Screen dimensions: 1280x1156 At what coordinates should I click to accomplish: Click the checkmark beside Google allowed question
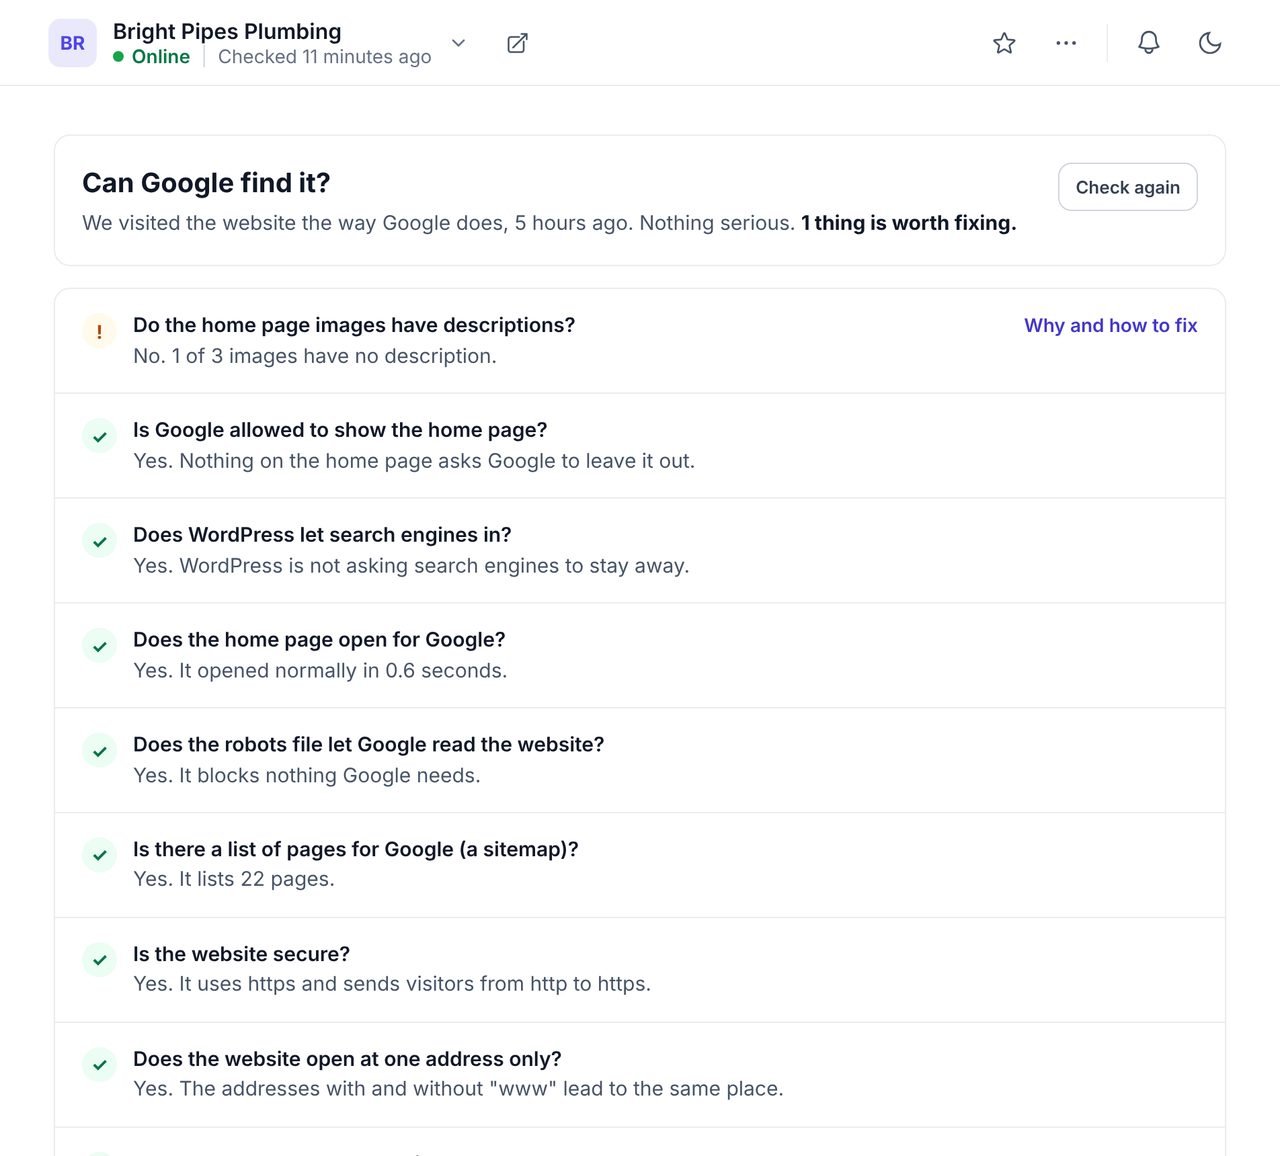(x=99, y=436)
